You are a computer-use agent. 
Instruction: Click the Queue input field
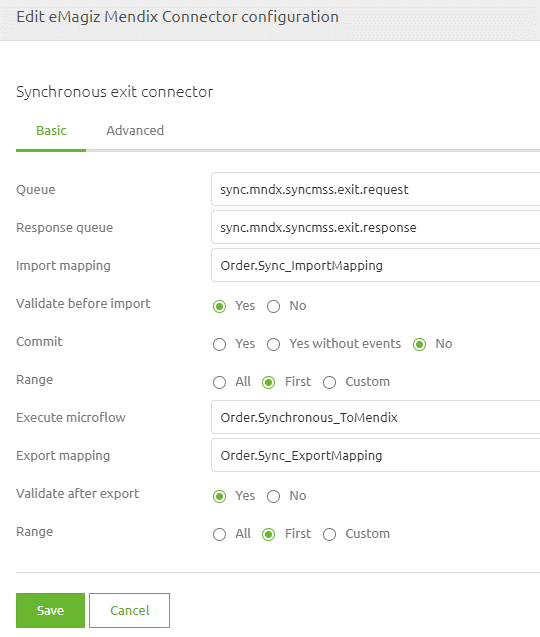(x=375, y=189)
